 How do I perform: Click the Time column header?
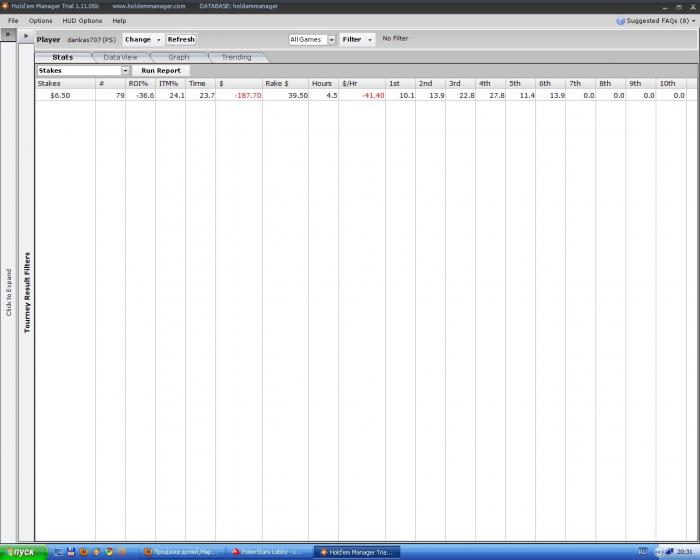click(200, 84)
